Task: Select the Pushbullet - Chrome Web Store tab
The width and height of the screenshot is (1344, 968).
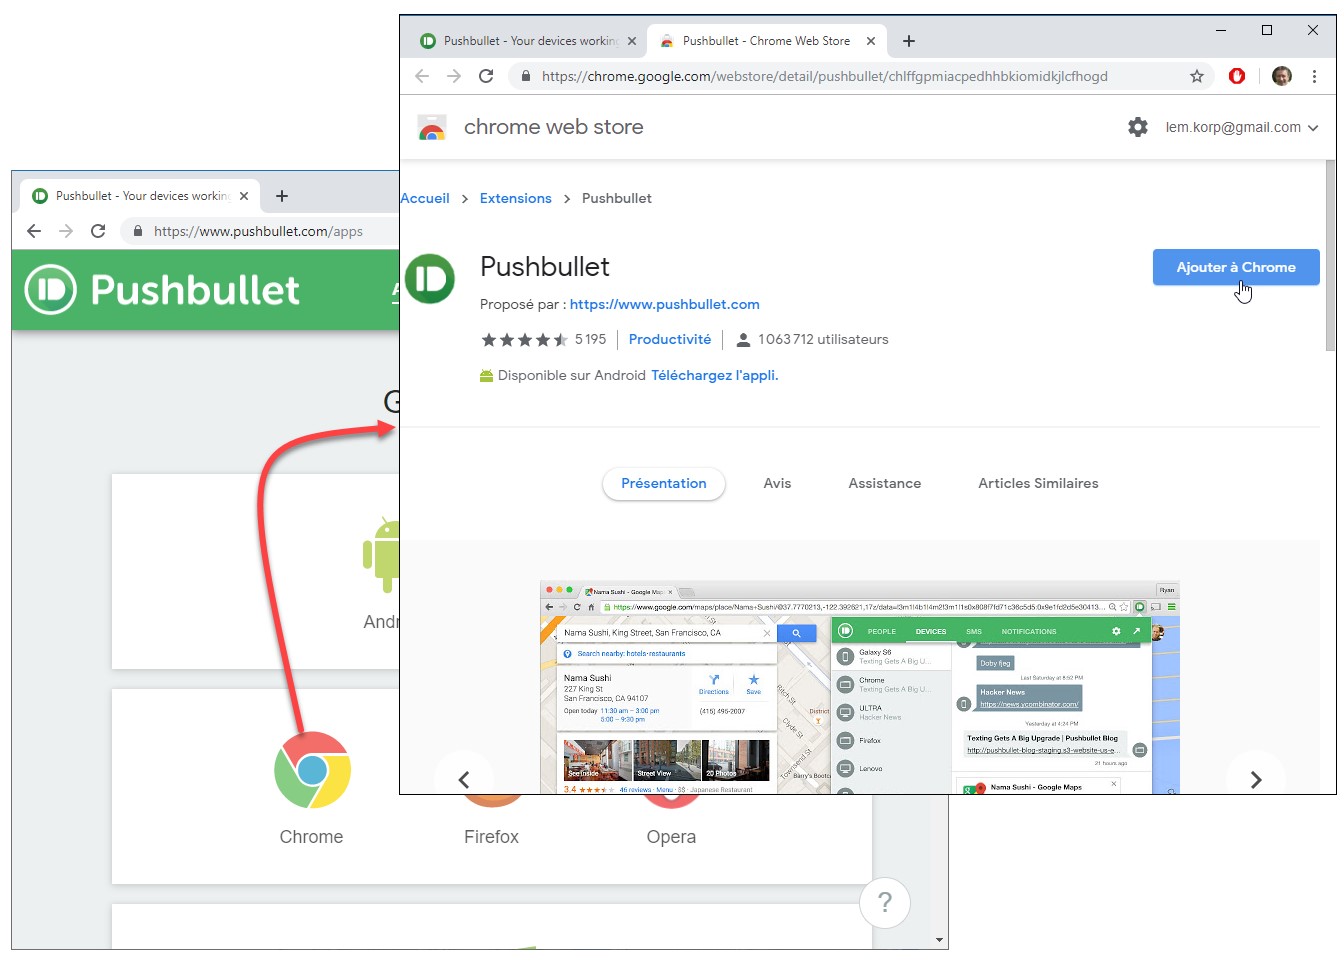Action: click(x=766, y=41)
